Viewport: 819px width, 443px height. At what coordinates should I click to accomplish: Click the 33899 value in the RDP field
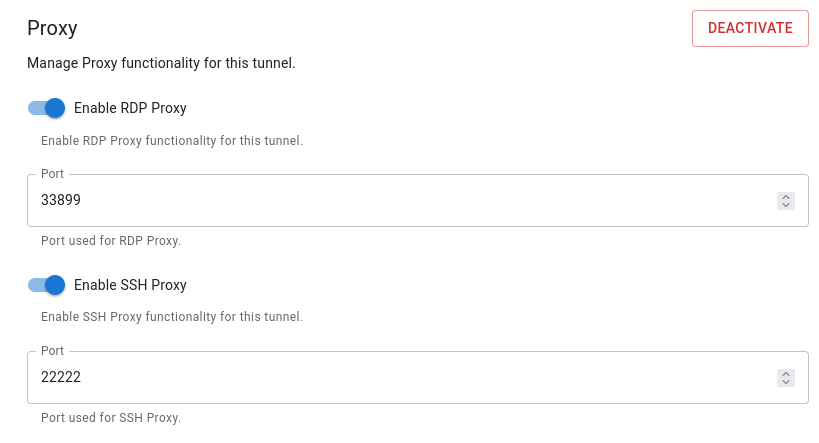point(61,201)
